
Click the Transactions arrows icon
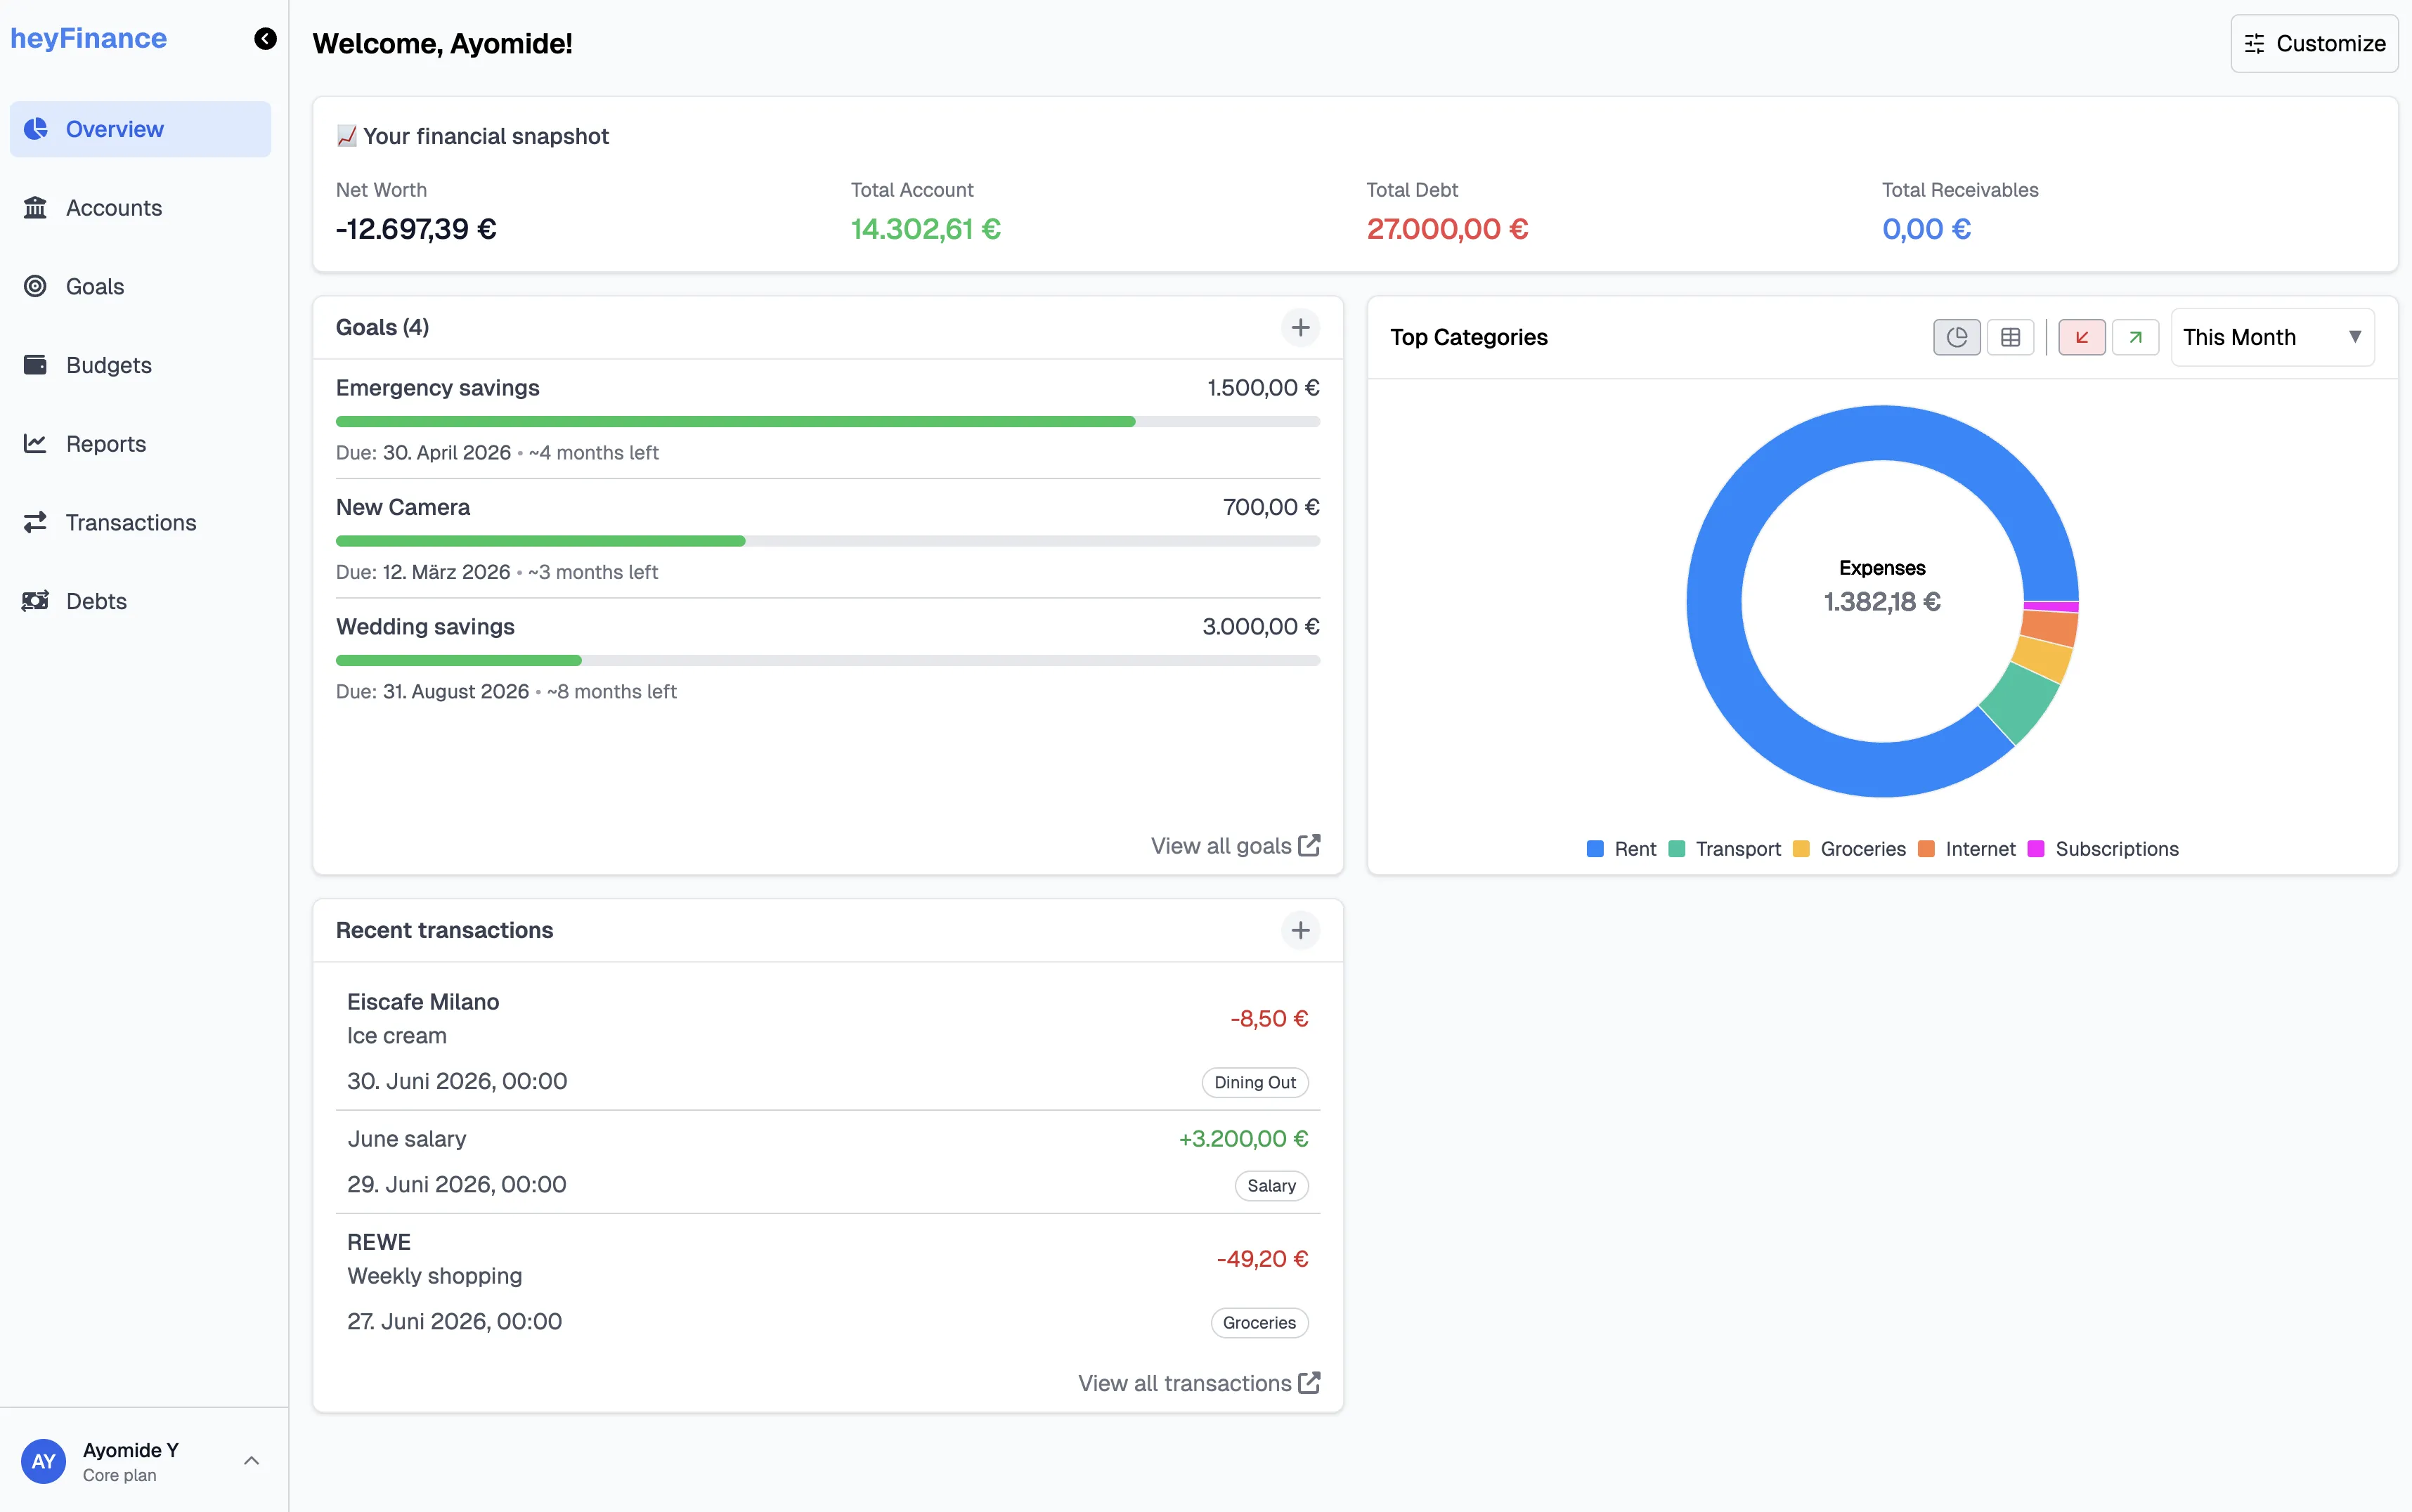(x=36, y=522)
